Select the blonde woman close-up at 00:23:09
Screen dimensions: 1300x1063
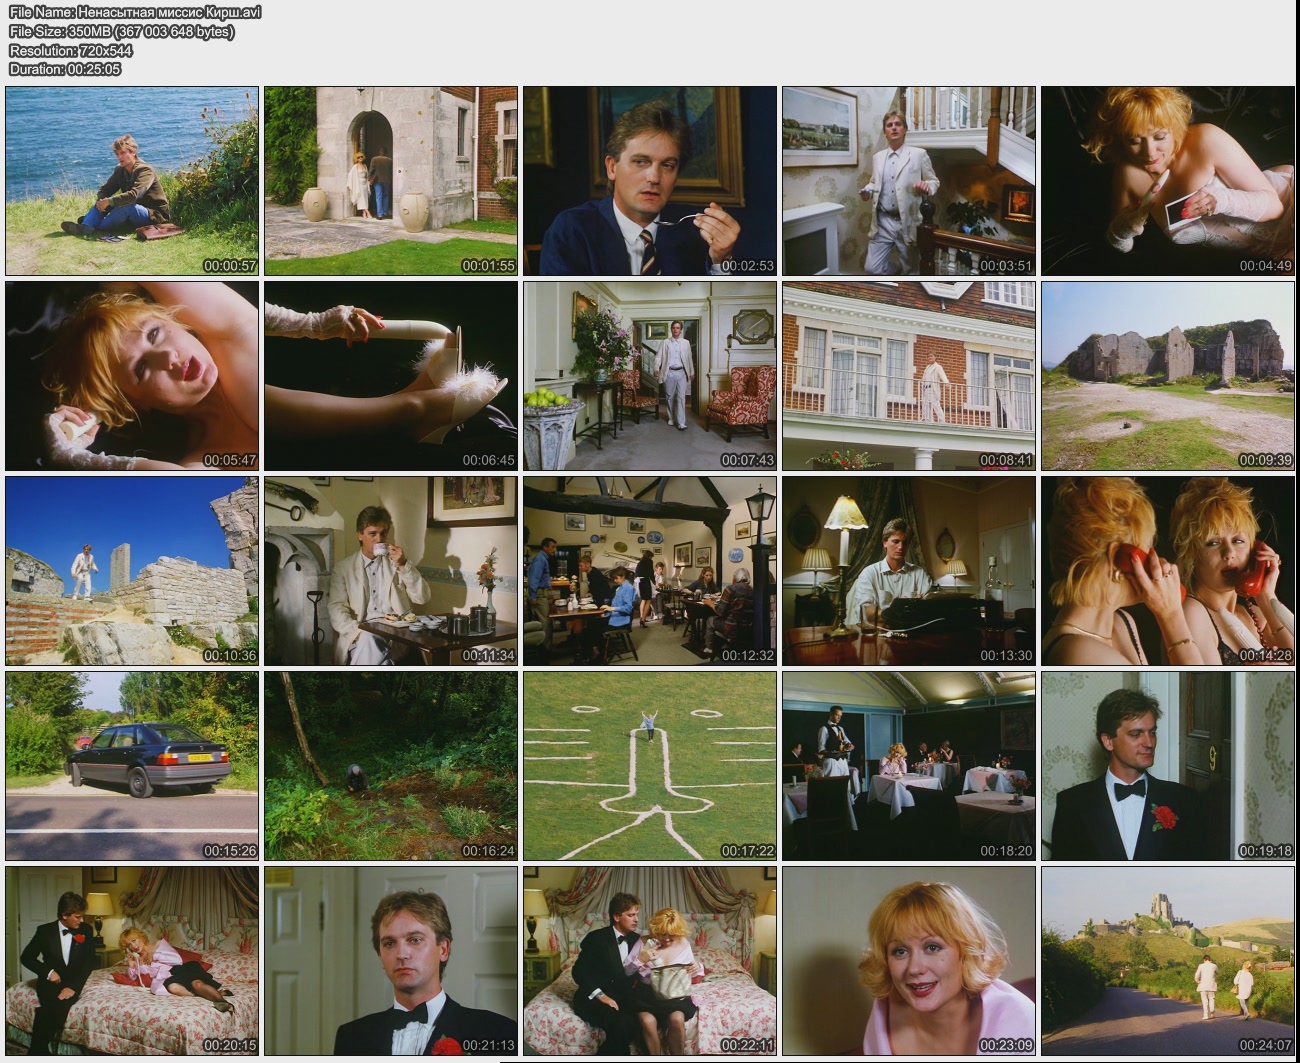click(908, 960)
